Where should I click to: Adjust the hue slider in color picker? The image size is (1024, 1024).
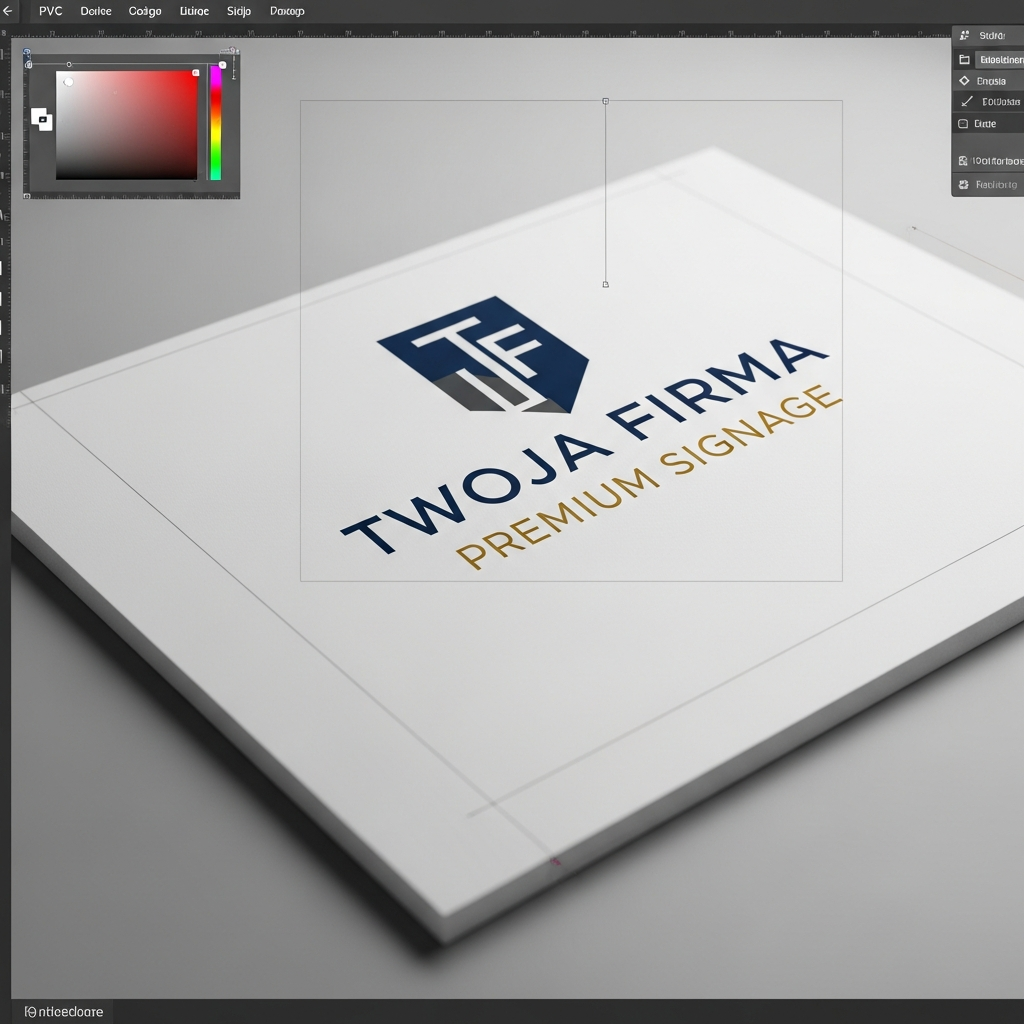click(214, 120)
